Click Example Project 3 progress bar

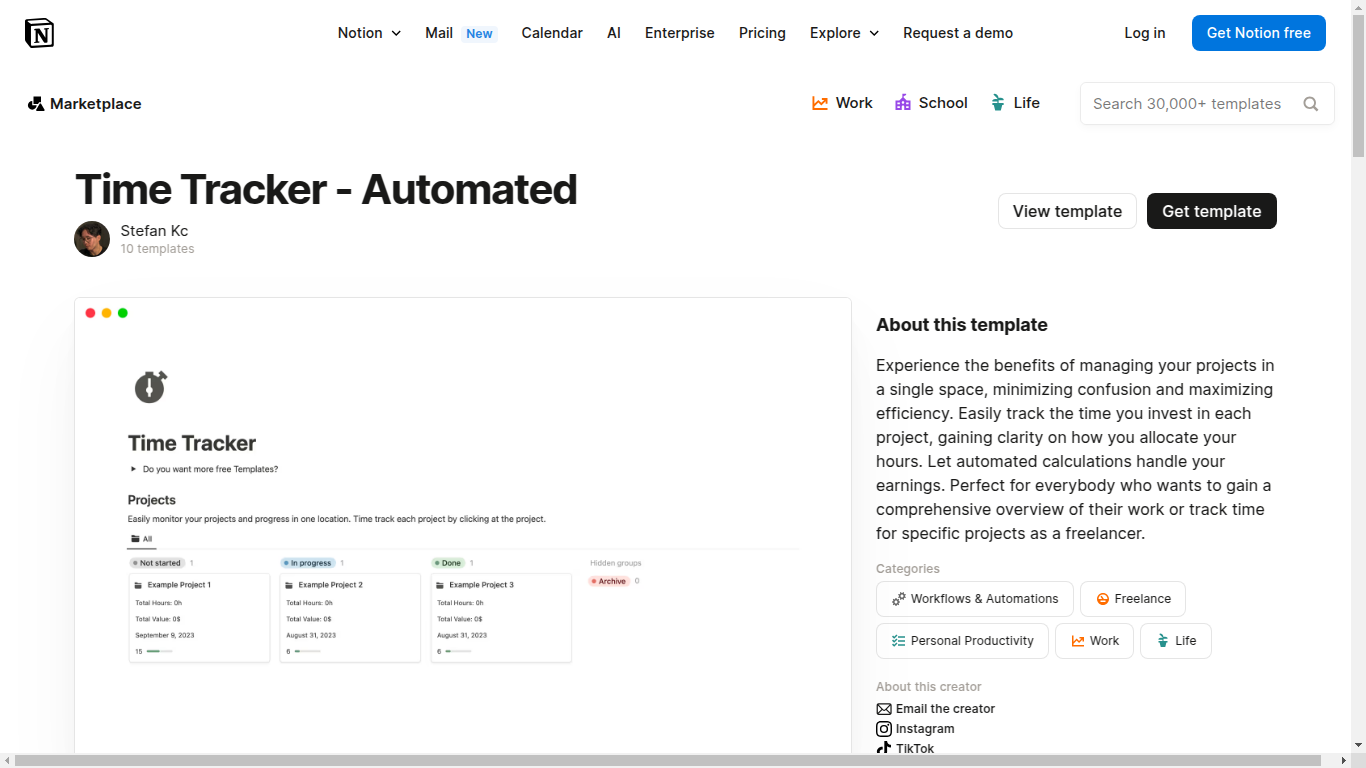(458, 651)
